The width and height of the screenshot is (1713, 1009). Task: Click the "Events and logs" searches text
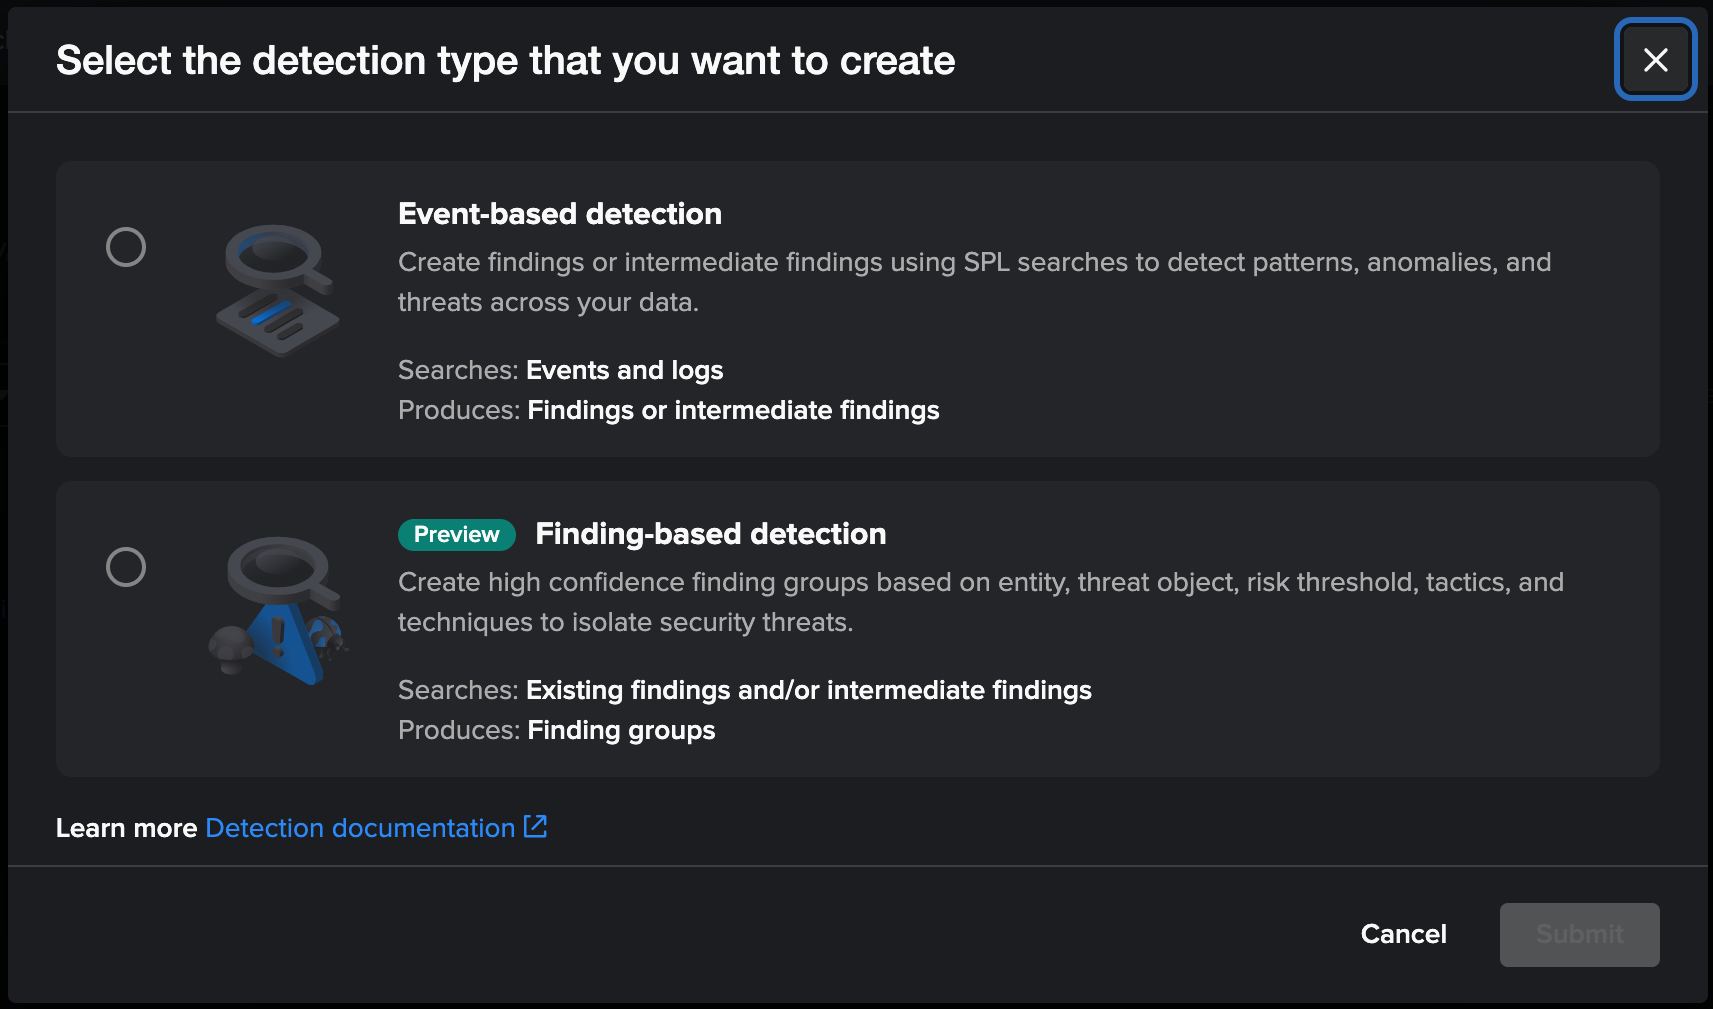[x=624, y=370]
